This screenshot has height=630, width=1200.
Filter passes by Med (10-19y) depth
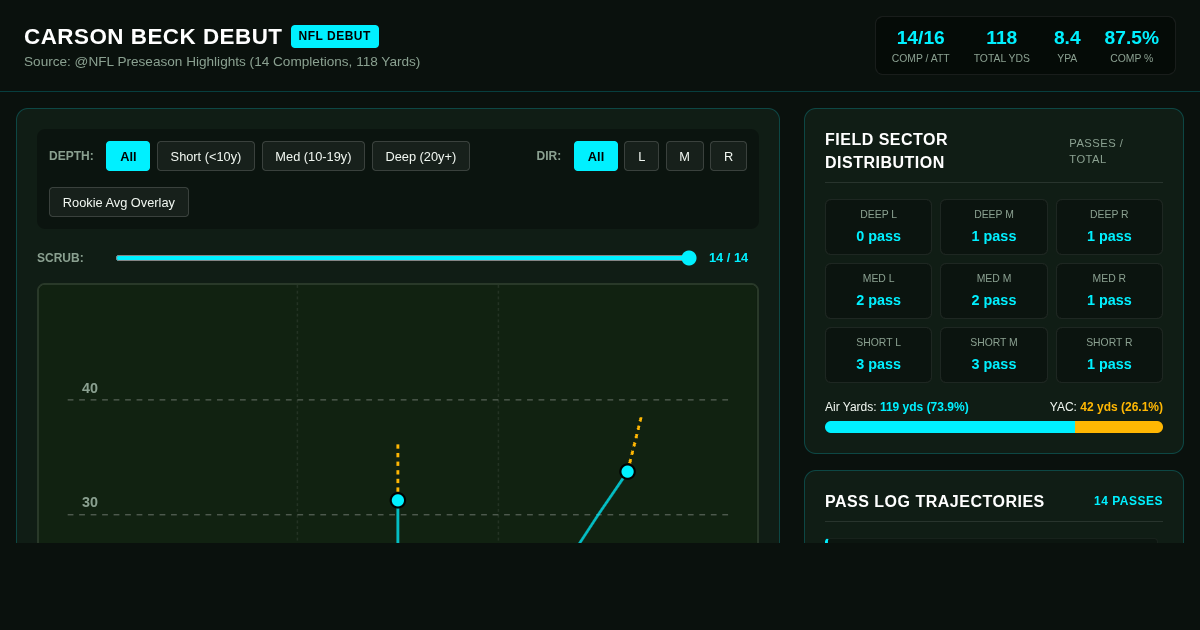click(313, 156)
